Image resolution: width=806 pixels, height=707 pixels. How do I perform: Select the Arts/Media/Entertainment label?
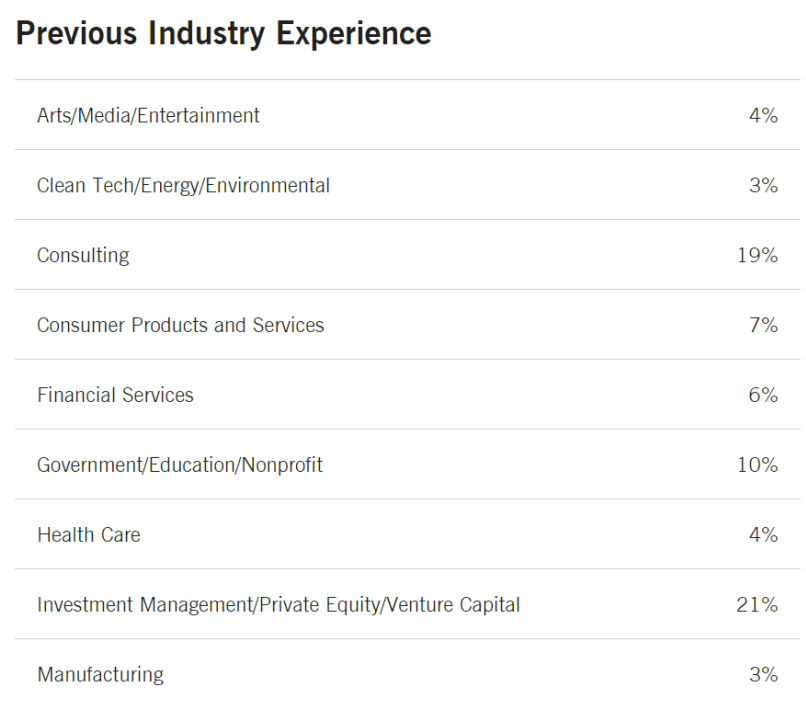pyautogui.click(x=148, y=115)
